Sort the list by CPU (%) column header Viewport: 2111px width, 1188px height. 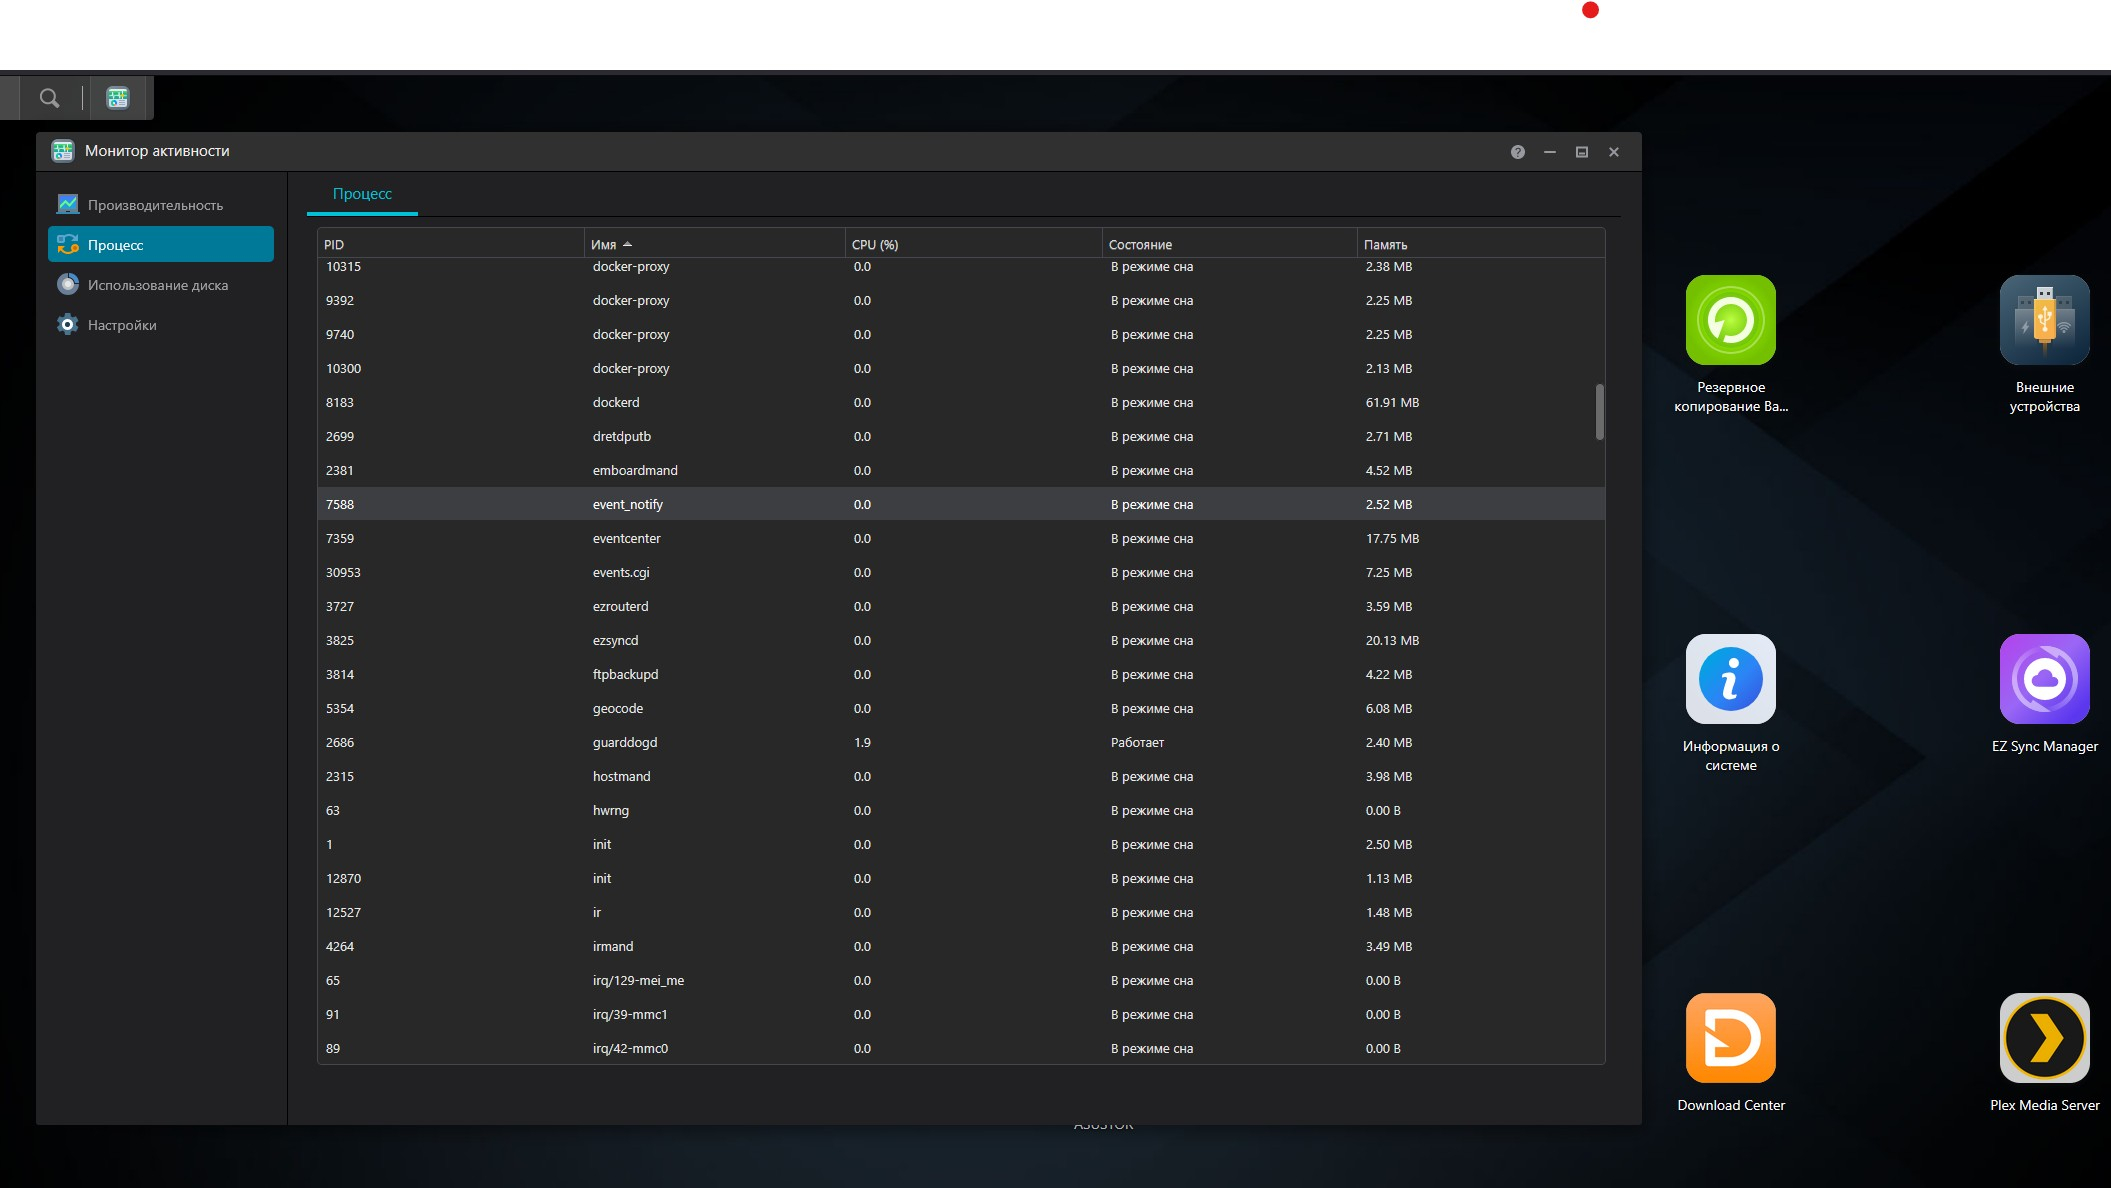point(874,245)
